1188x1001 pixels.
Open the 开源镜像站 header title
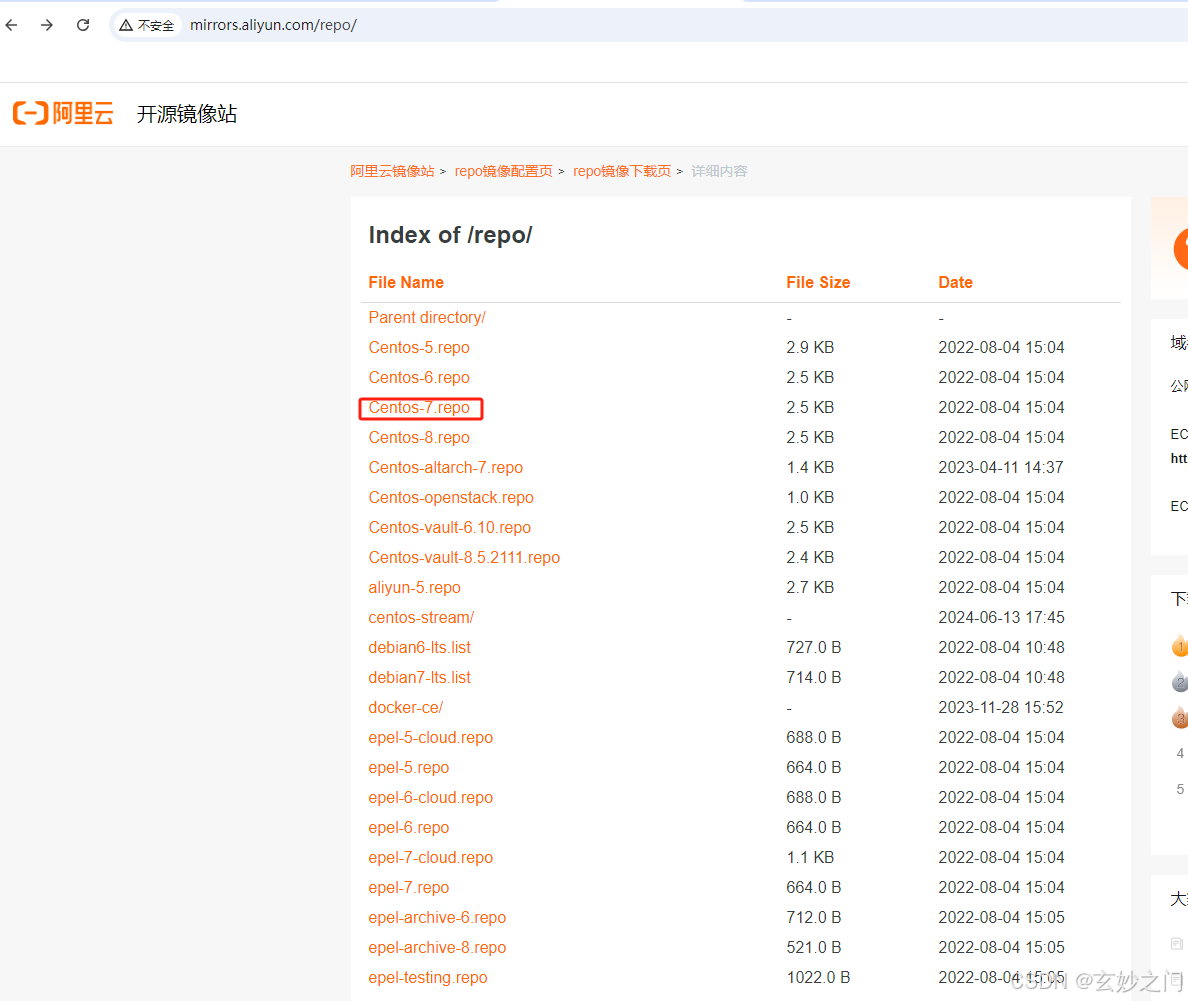click(186, 114)
